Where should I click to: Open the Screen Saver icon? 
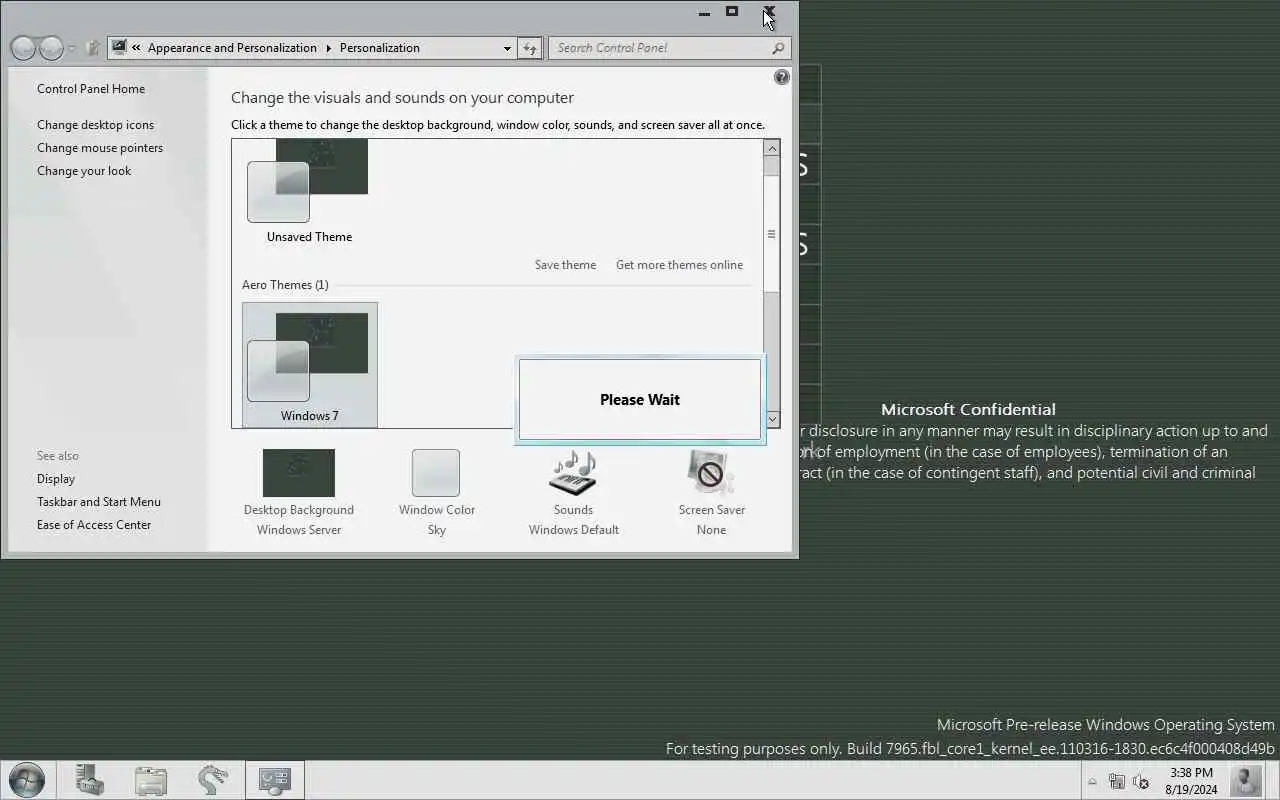tap(711, 472)
